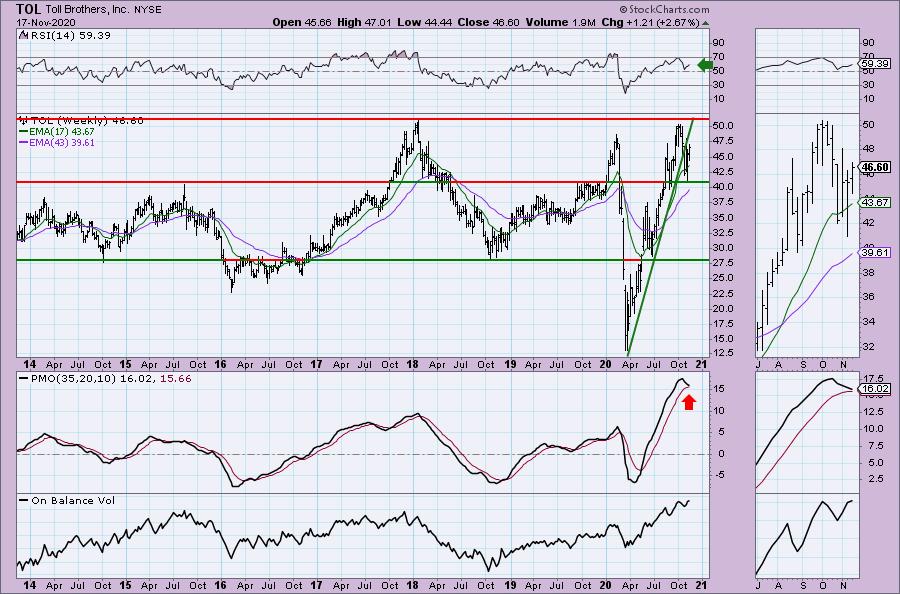
Task: Click the 46.60 price tag on right axis
Action: 876,167
